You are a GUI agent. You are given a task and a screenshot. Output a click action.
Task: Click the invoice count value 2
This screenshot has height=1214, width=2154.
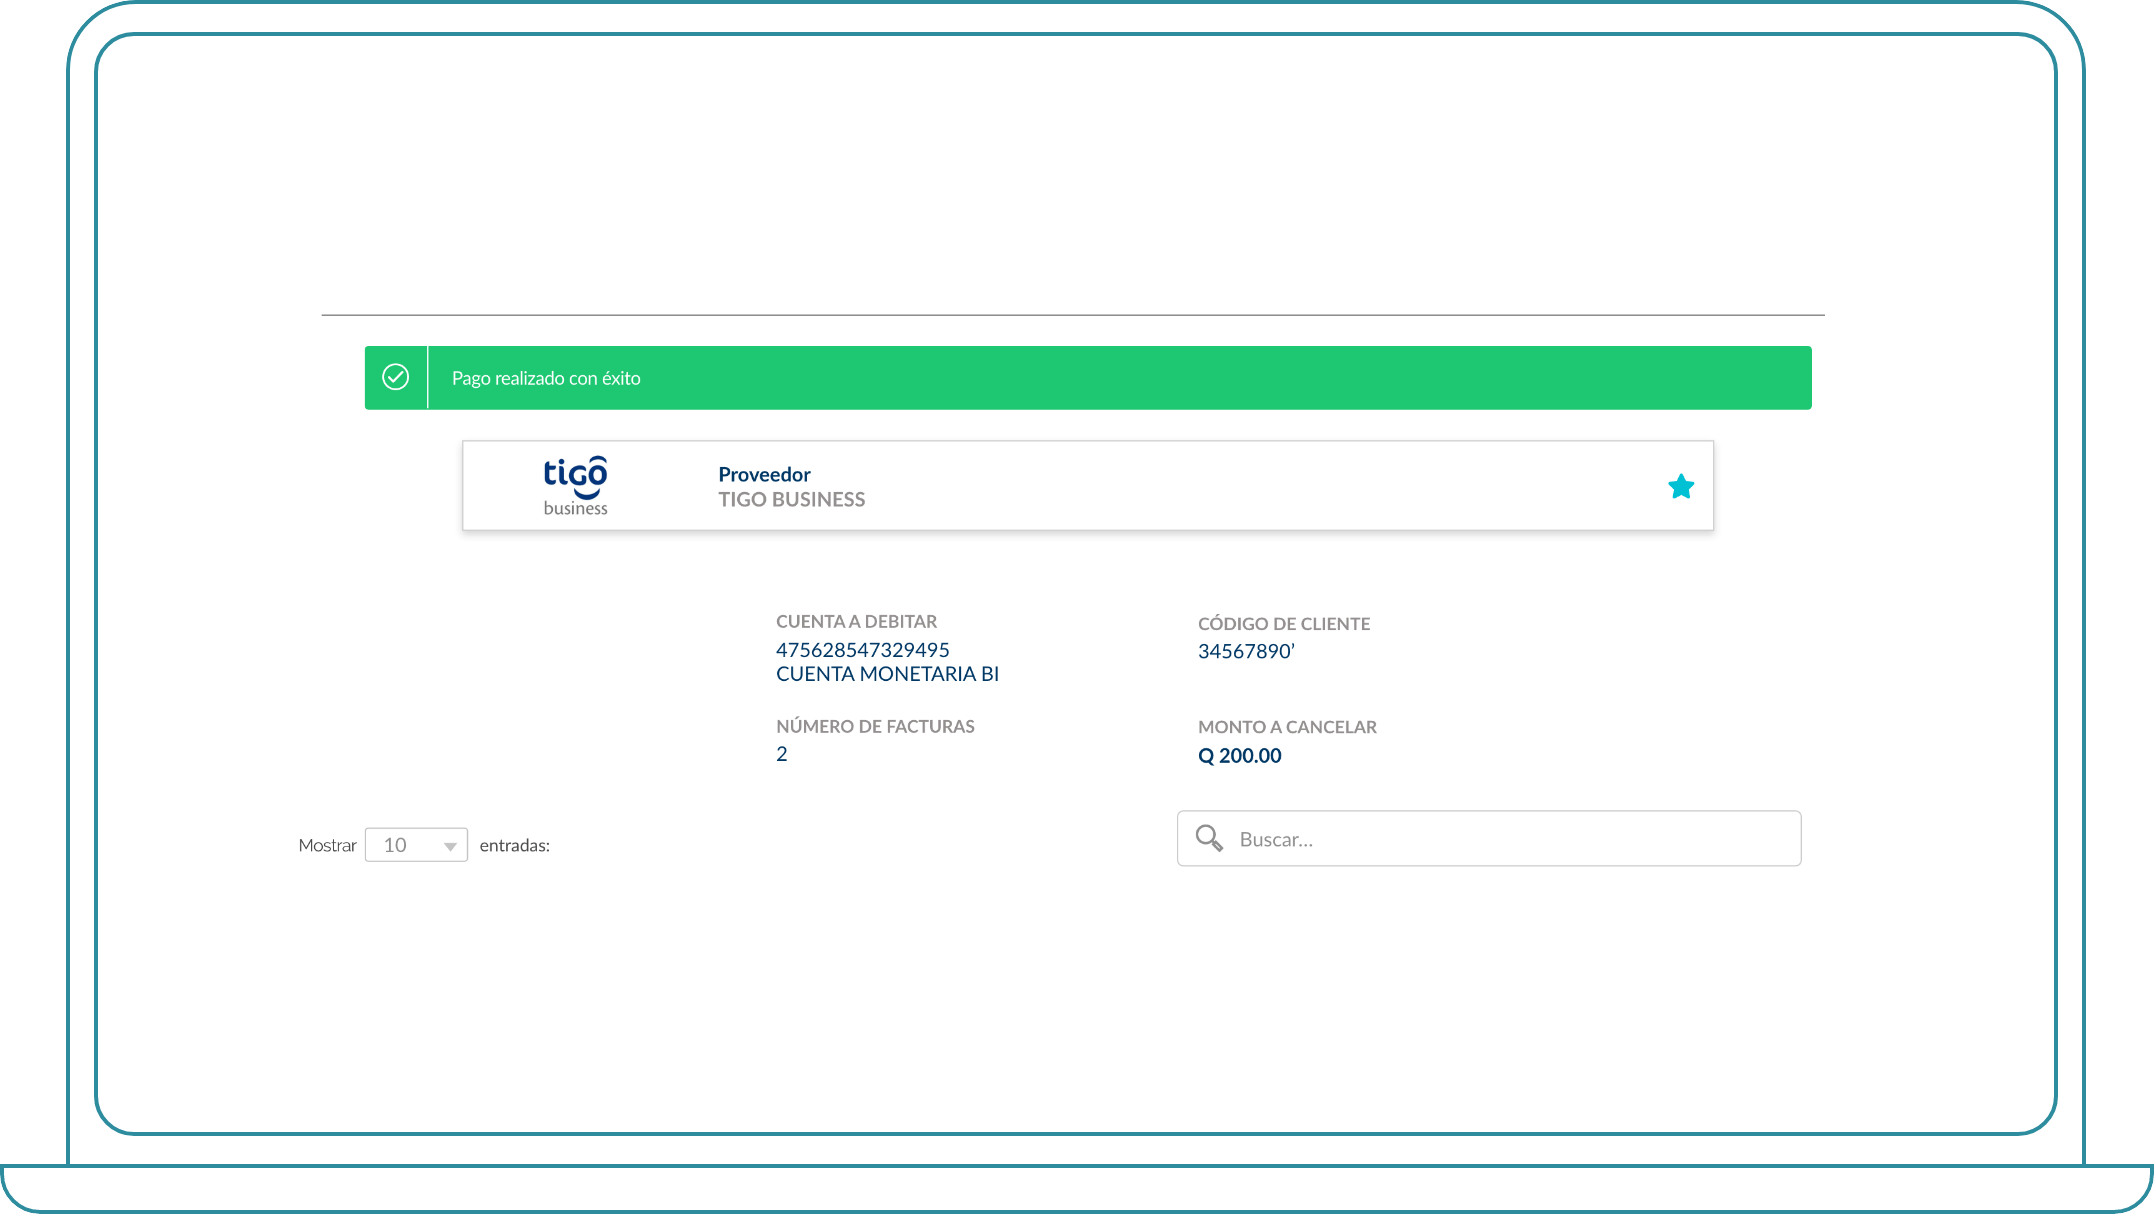click(x=782, y=754)
